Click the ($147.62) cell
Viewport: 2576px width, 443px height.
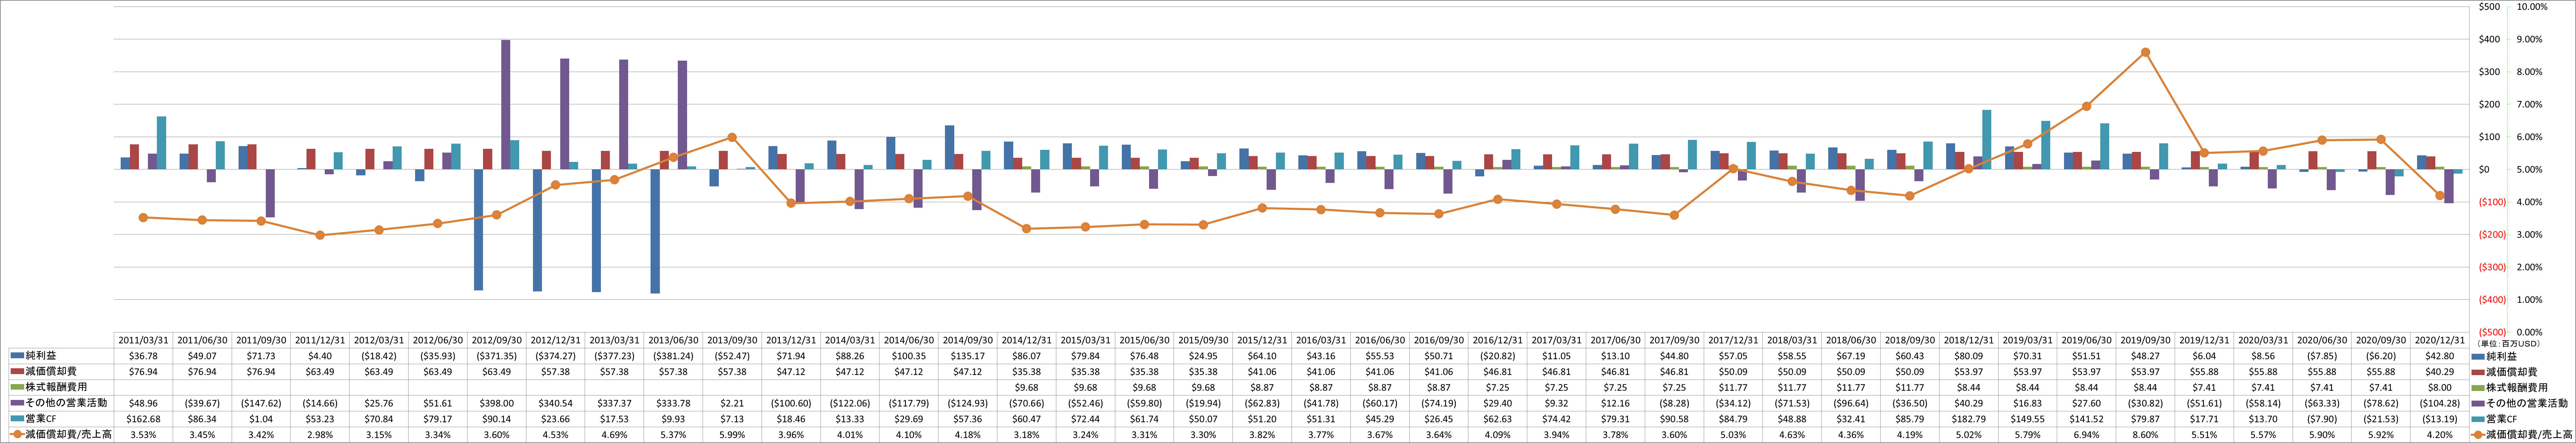(x=261, y=403)
